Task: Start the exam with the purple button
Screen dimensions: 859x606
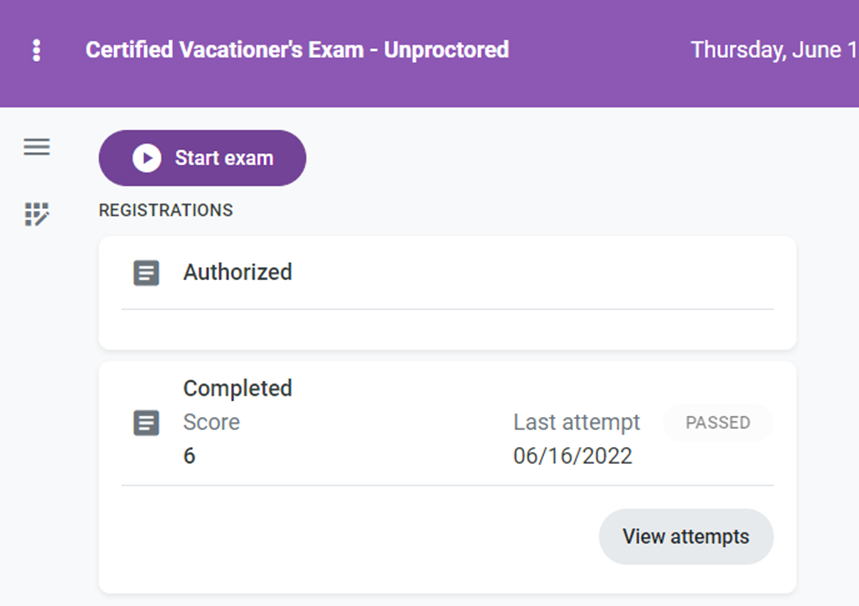Action: 202,158
